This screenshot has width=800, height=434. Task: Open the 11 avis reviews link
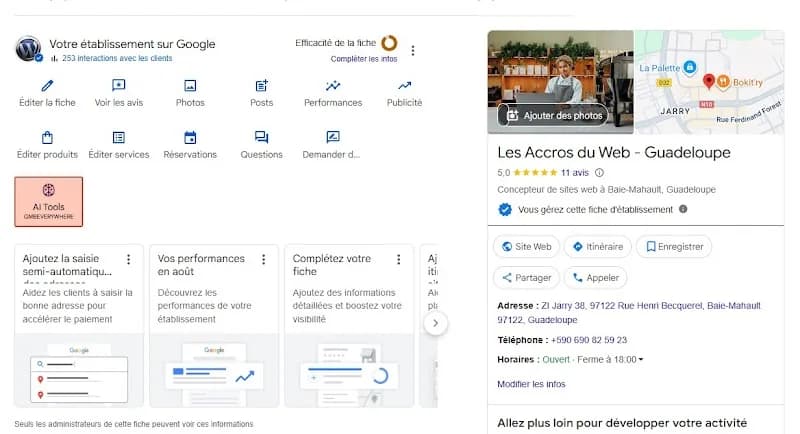click(x=574, y=173)
